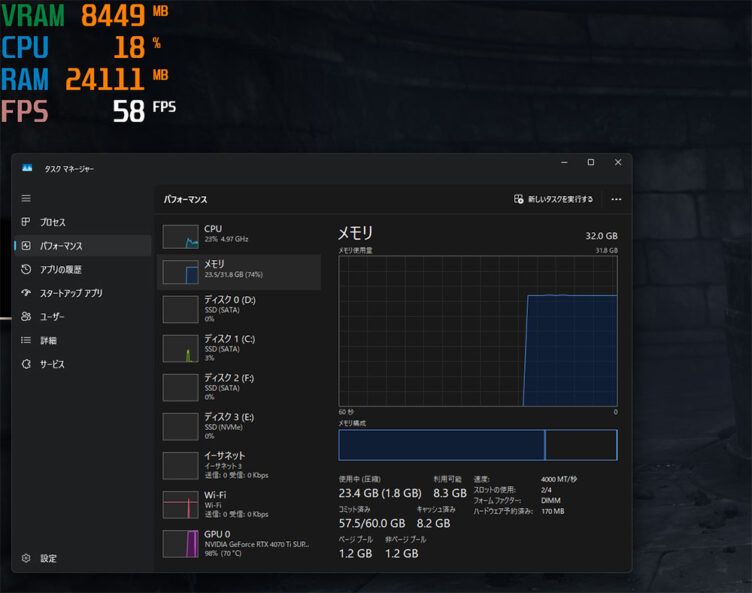Select the CPU performance graph item

[239, 236]
